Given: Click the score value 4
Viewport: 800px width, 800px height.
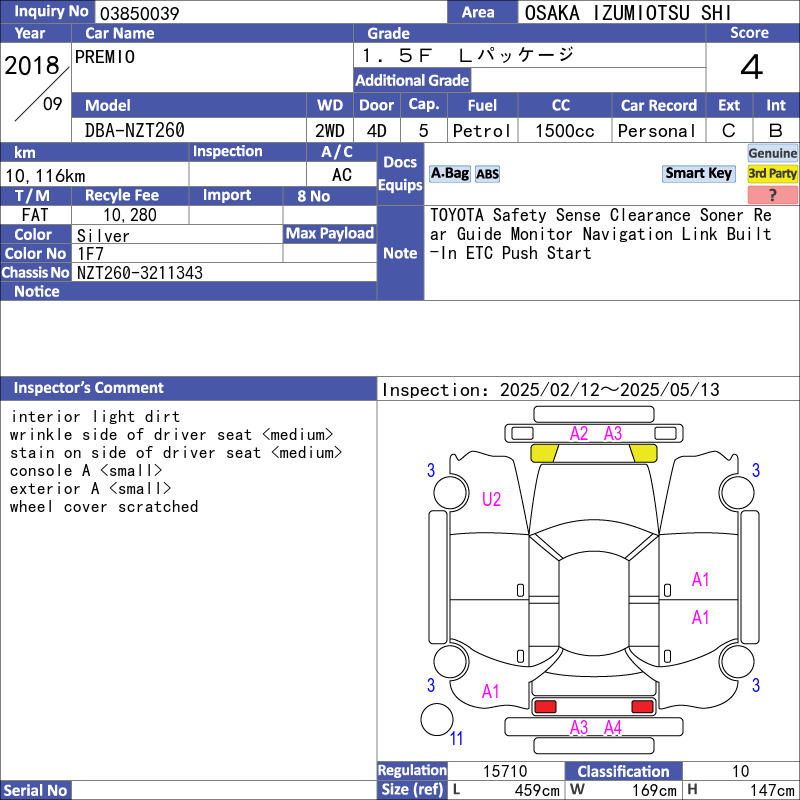Looking at the screenshot, I should tap(751, 67).
